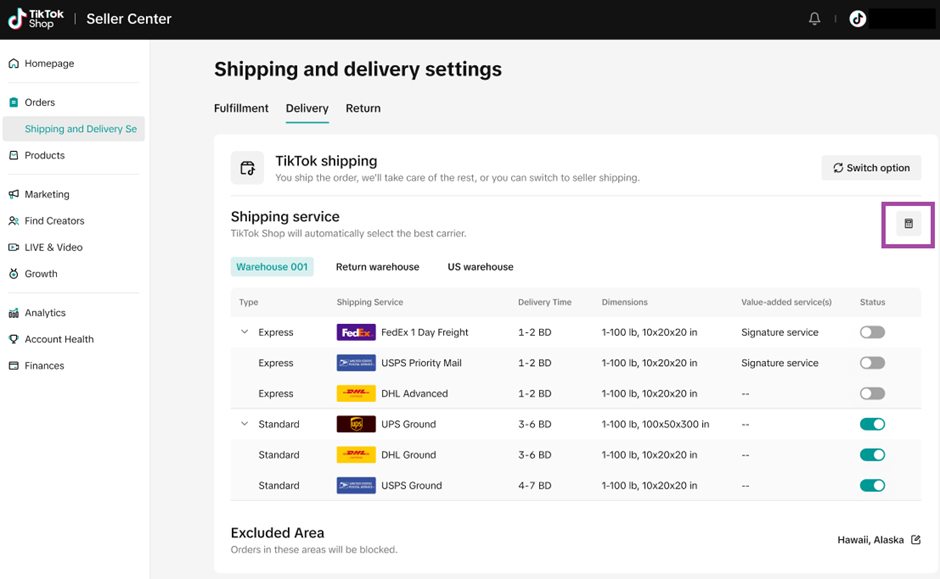940x579 pixels.
Task: Open the notifications bell
Action: pos(814,19)
